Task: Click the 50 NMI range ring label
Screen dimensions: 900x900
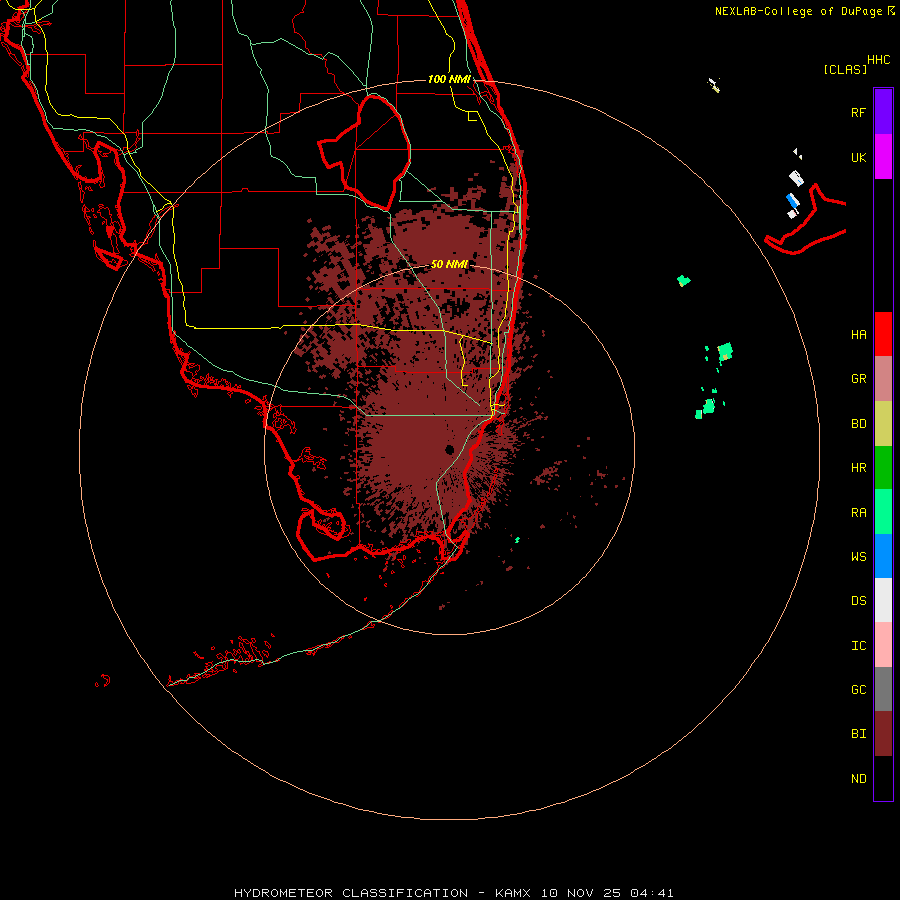Action: coord(449,264)
